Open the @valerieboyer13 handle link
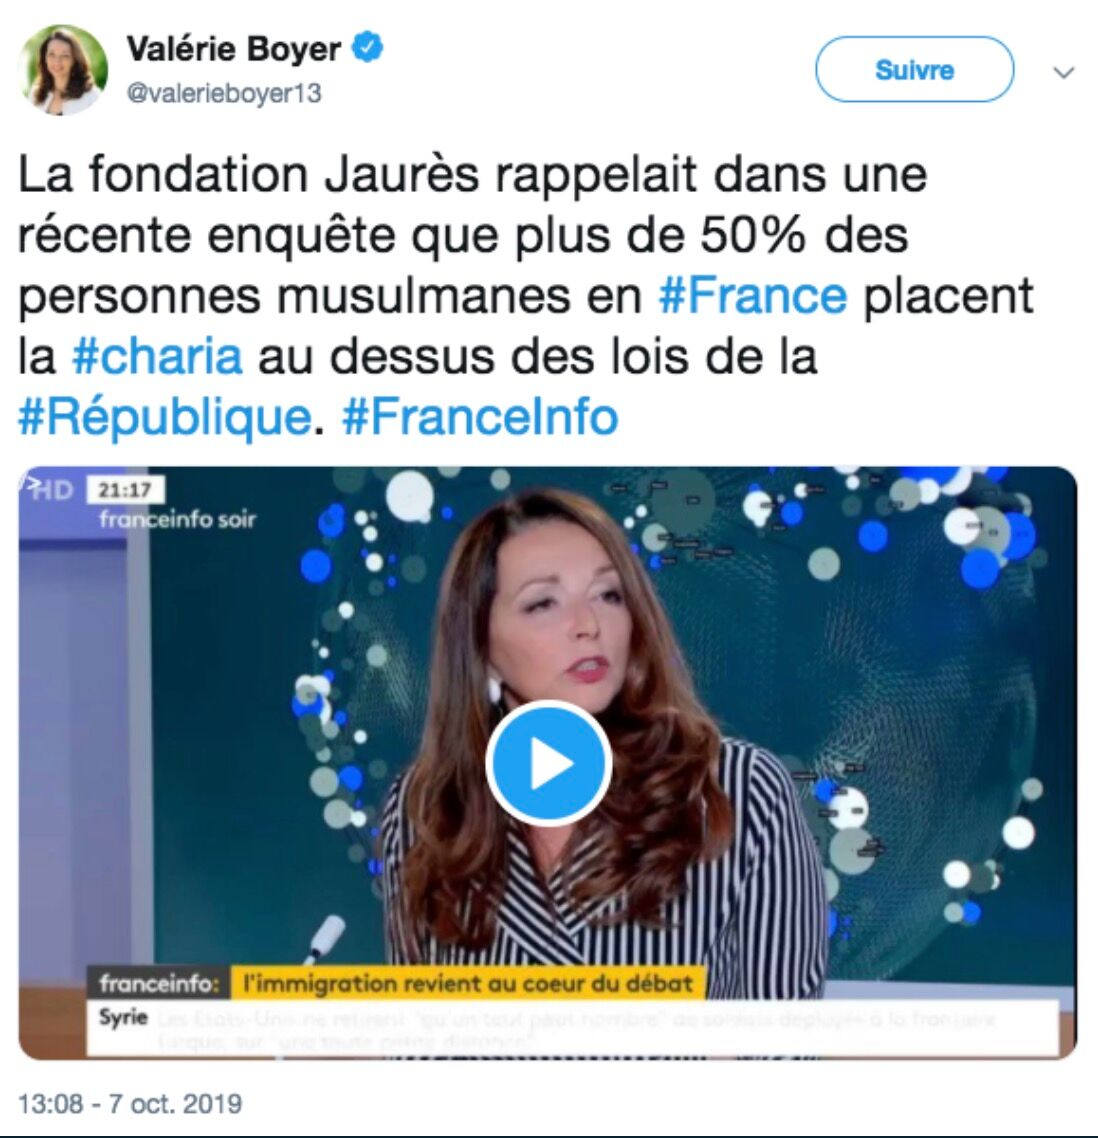The height and width of the screenshot is (1138, 1098). 224,94
